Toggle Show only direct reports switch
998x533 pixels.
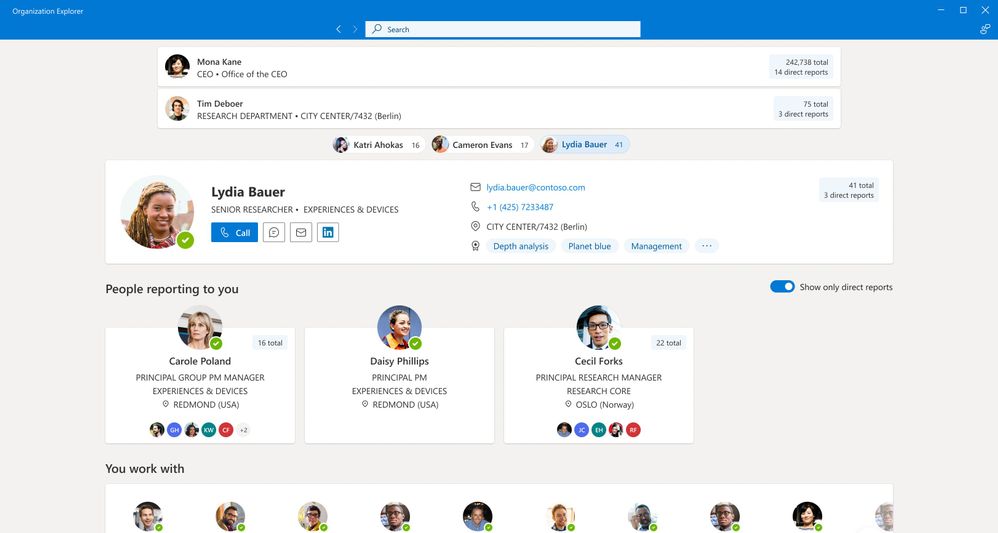782,287
